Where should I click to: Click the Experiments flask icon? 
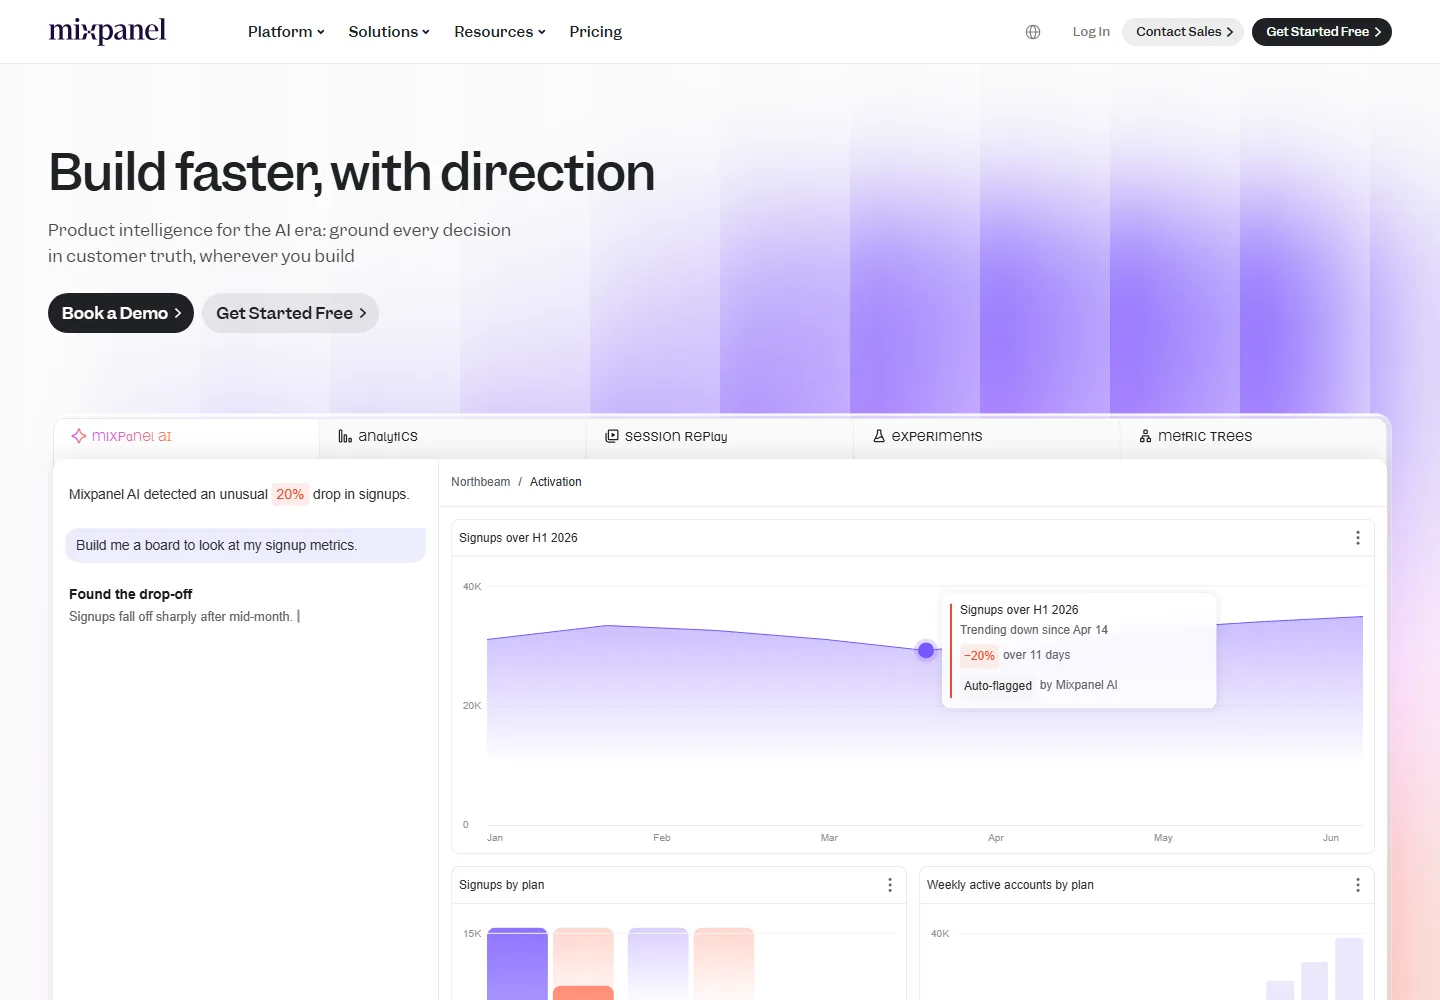(879, 436)
